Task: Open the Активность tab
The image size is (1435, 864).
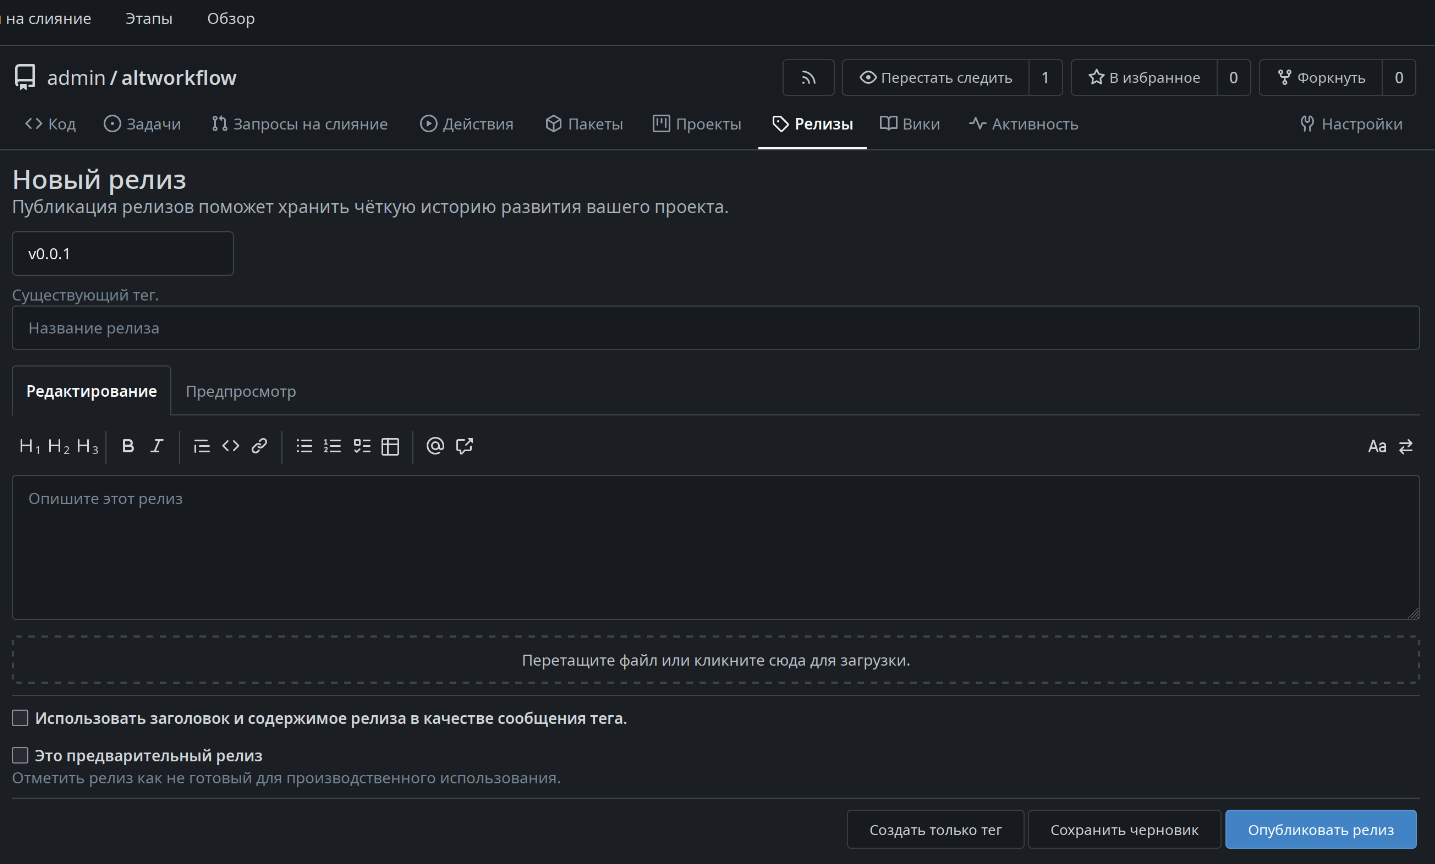Action: (x=1024, y=124)
